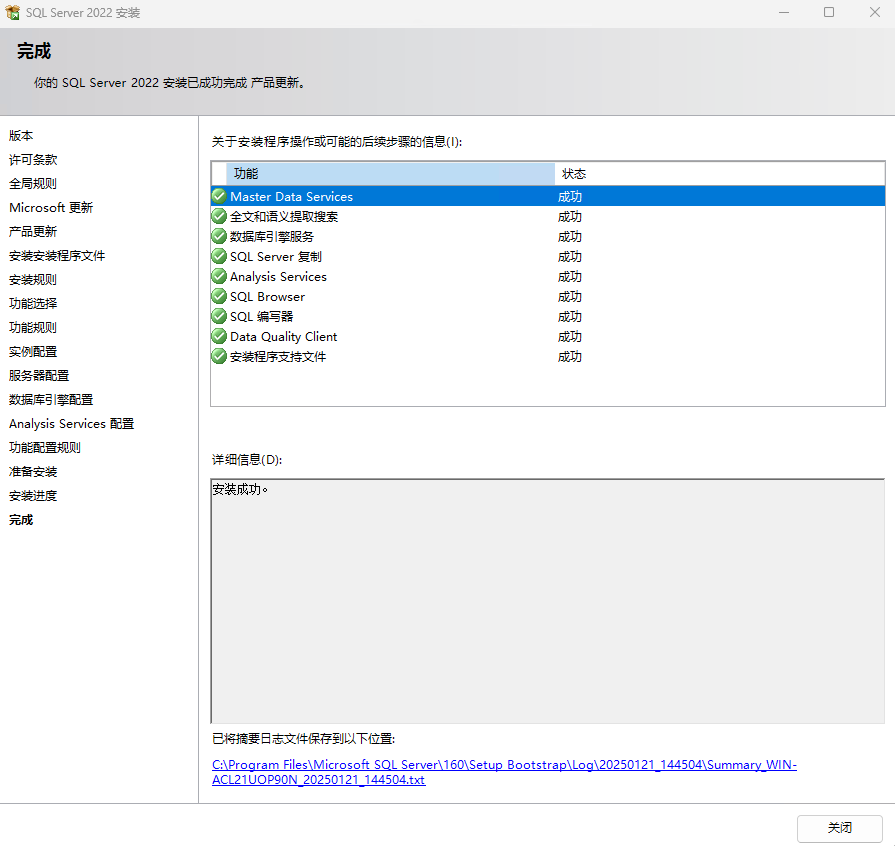Screen dimensions: 895x846
Task: Select the 全文和语义提取搜索 row
Action: (x=548, y=216)
